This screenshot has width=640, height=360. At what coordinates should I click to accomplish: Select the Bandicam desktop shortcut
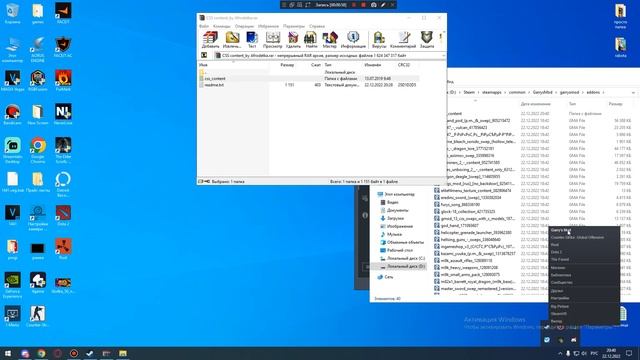(x=12, y=115)
